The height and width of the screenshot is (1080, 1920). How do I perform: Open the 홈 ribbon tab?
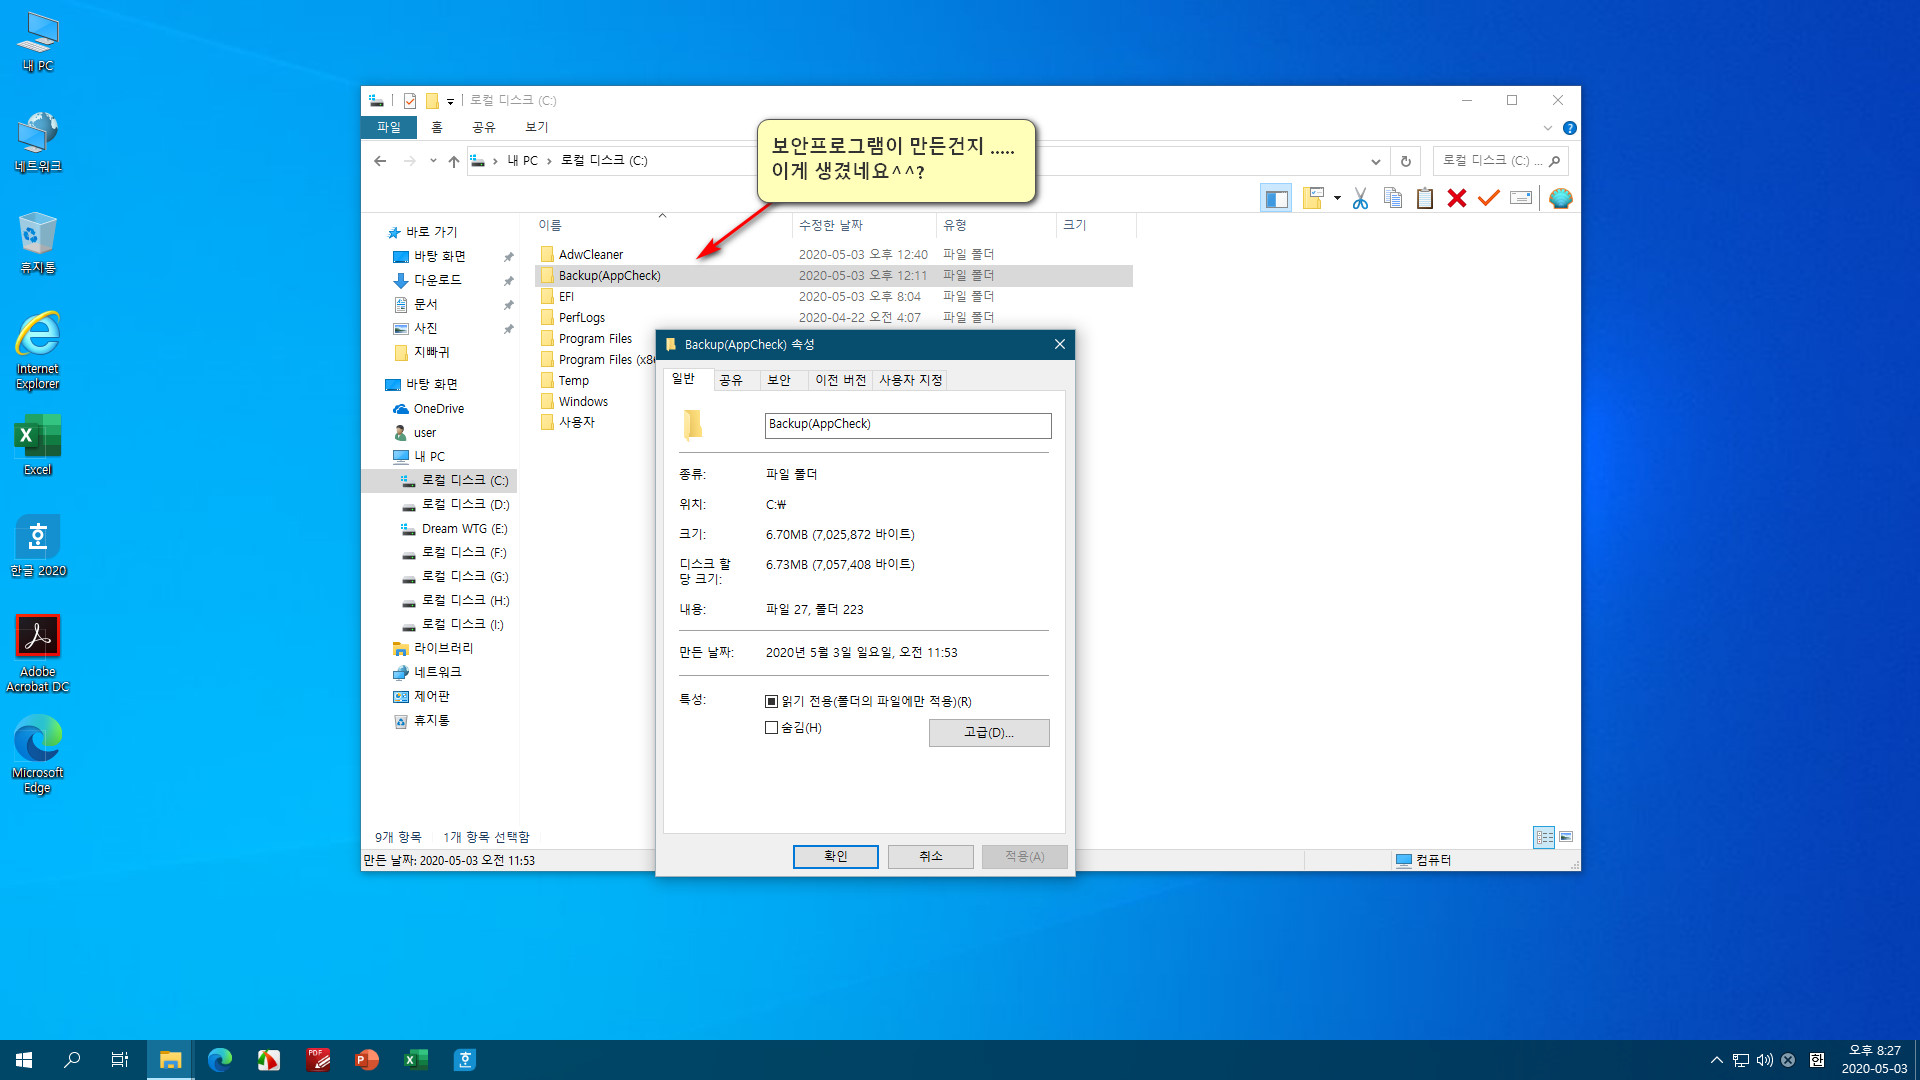pyautogui.click(x=437, y=128)
